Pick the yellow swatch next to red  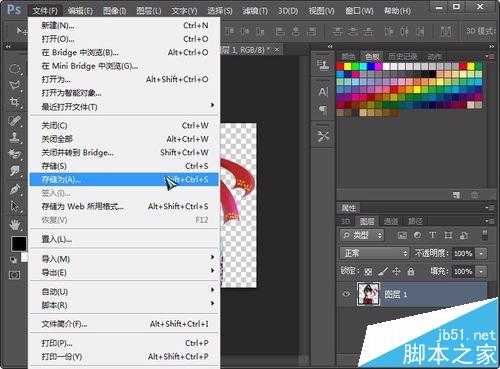[348, 67]
